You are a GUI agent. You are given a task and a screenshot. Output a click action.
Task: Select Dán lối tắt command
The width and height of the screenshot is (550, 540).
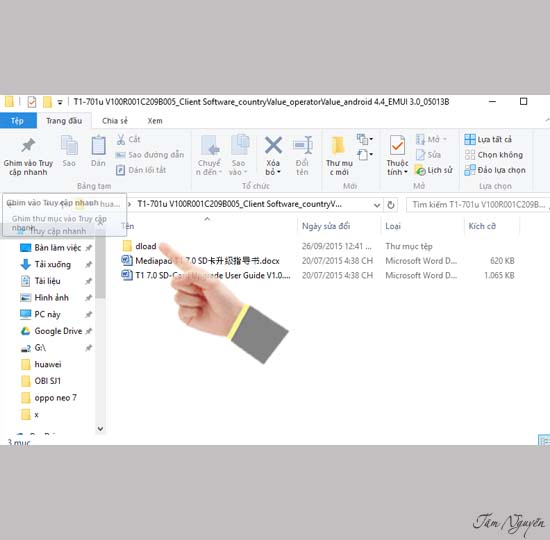pos(141,170)
